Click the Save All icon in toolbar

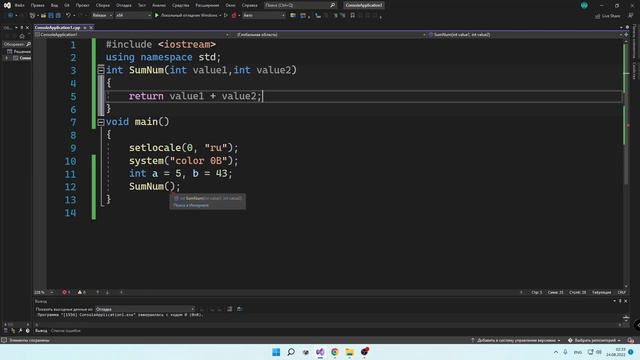pyautogui.click(x=58, y=16)
